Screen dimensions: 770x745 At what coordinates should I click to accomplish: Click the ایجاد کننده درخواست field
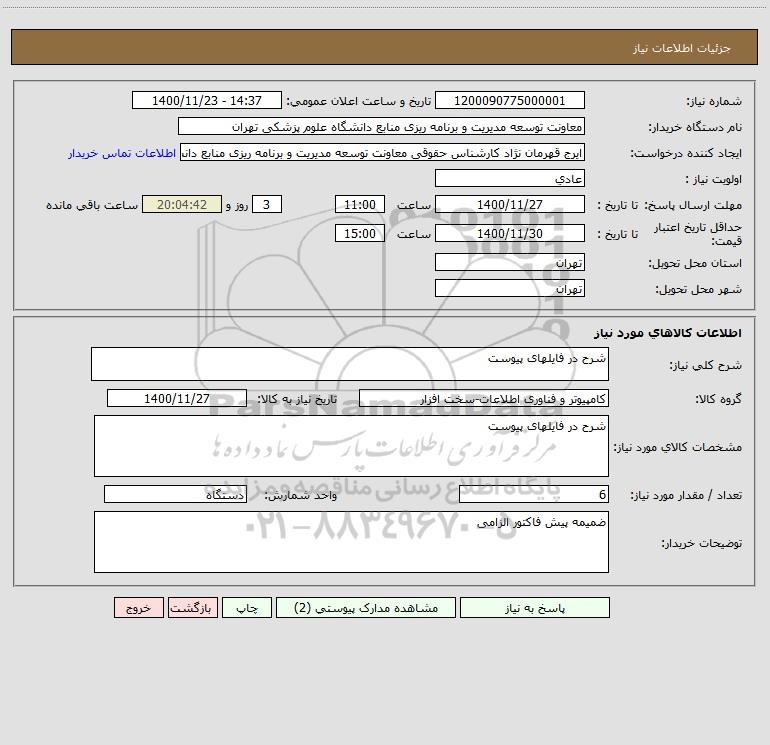[383, 152]
